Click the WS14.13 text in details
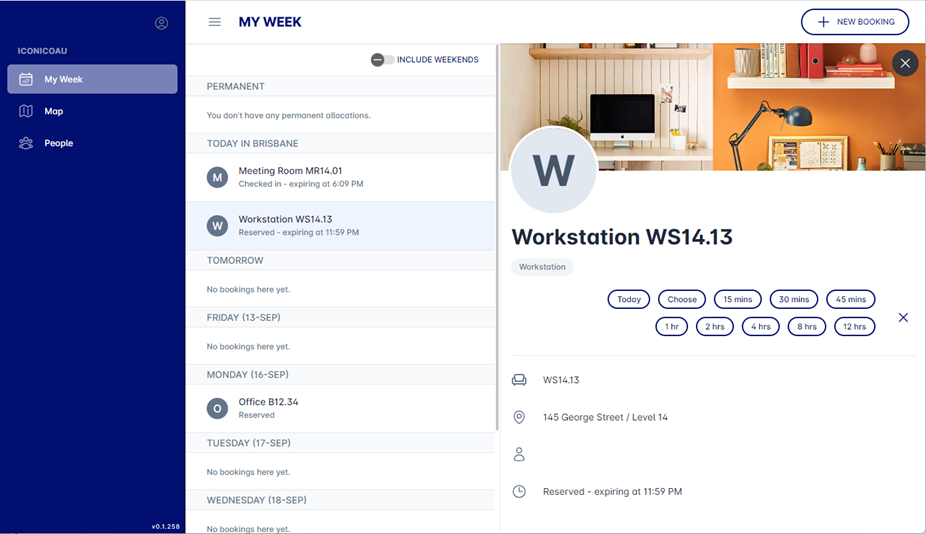This screenshot has width=926, height=534. pyautogui.click(x=561, y=380)
